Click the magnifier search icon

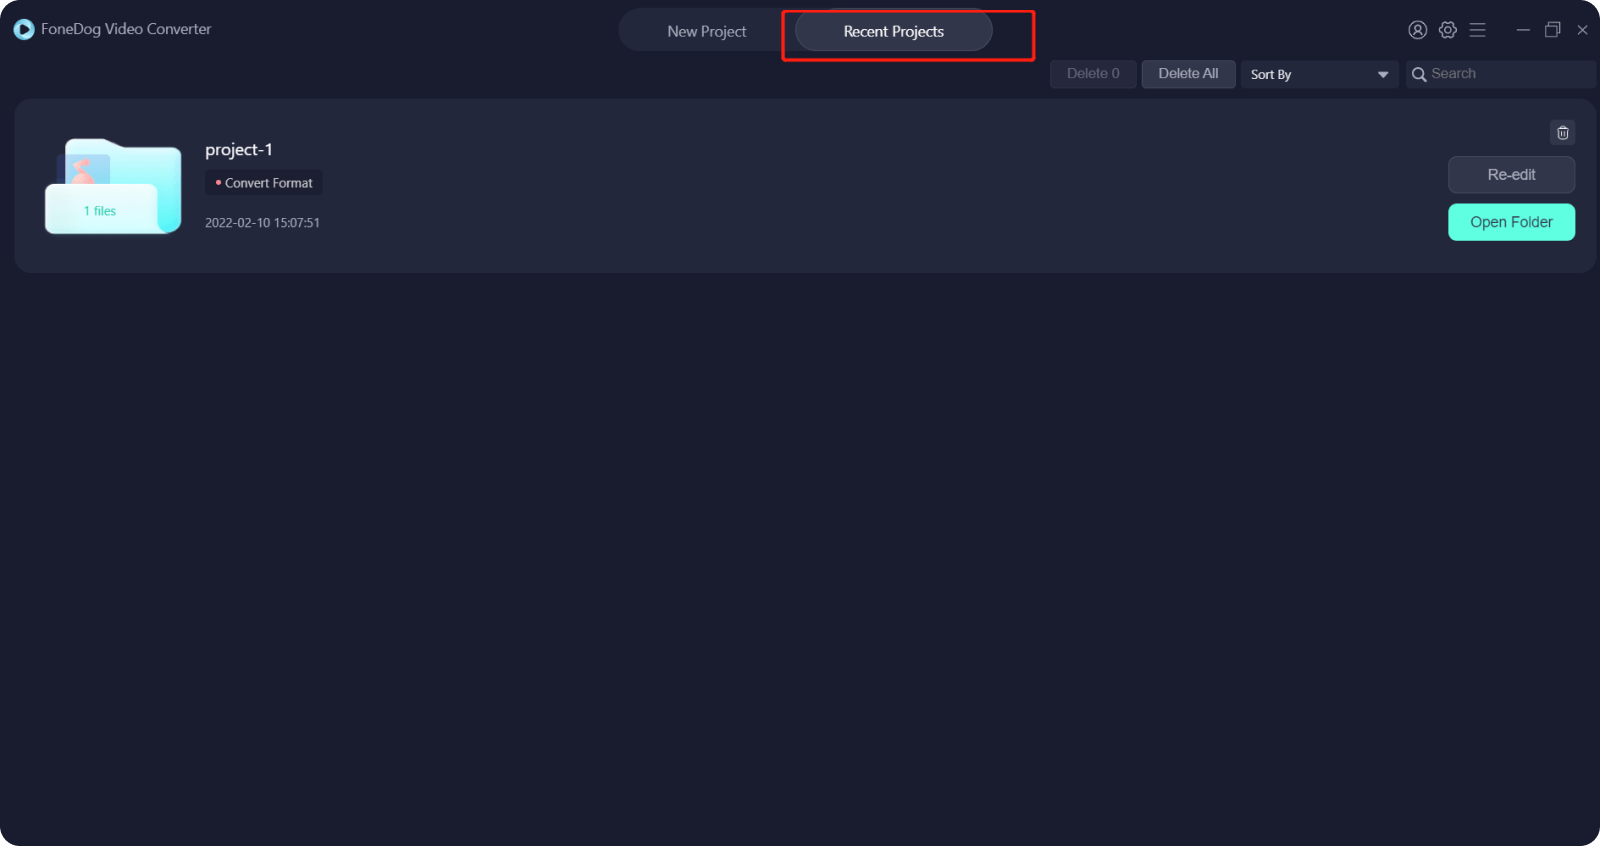1418,75
